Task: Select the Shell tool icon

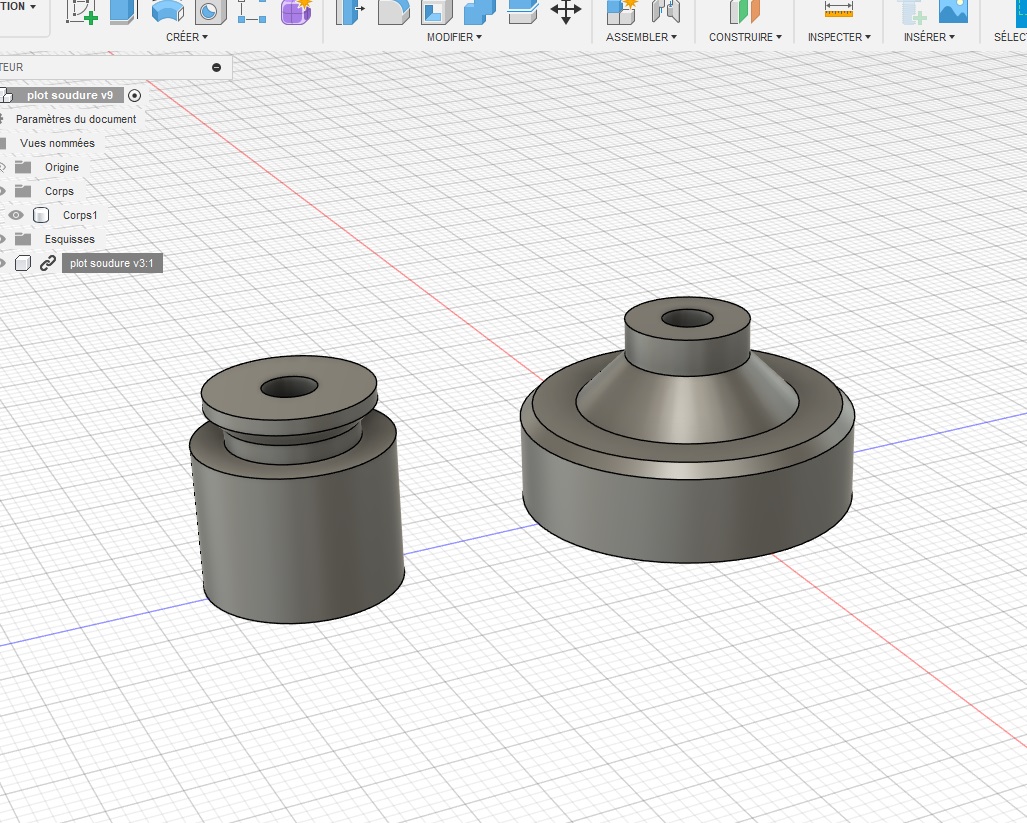Action: (436, 11)
